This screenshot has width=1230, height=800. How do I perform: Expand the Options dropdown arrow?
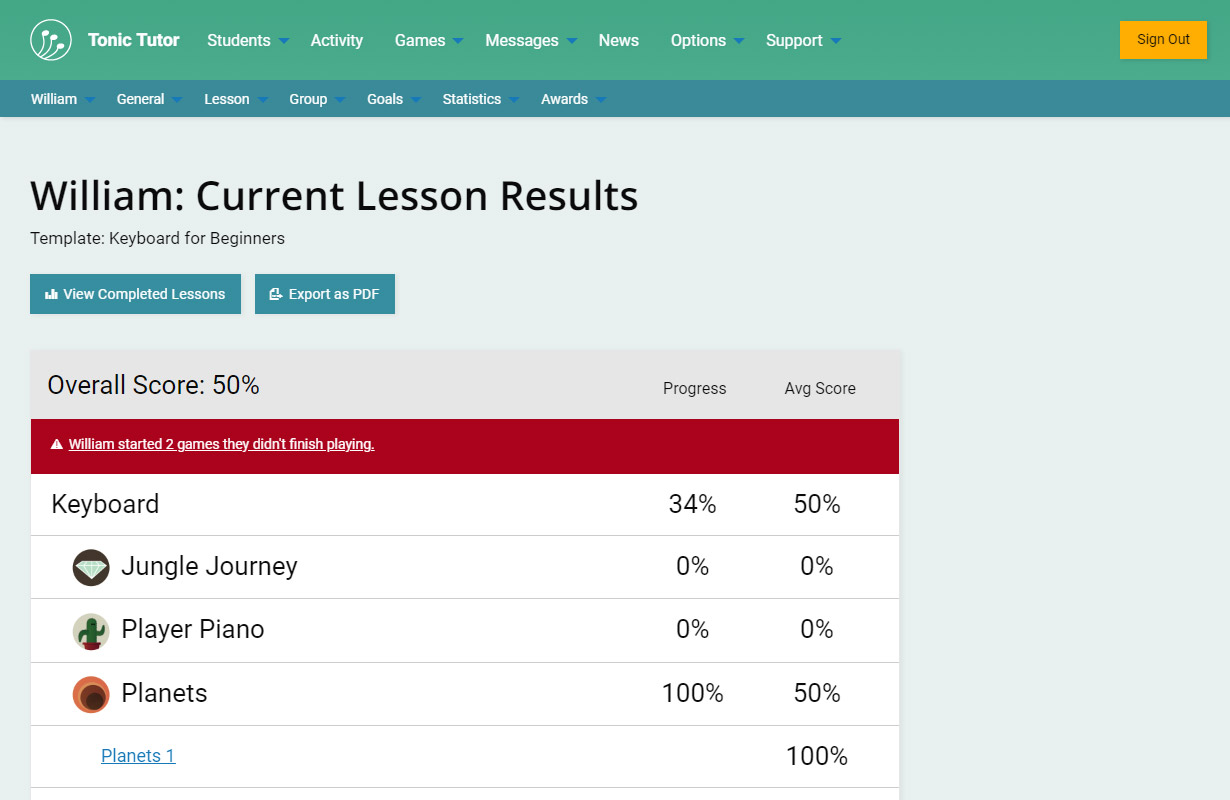pos(739,41)
